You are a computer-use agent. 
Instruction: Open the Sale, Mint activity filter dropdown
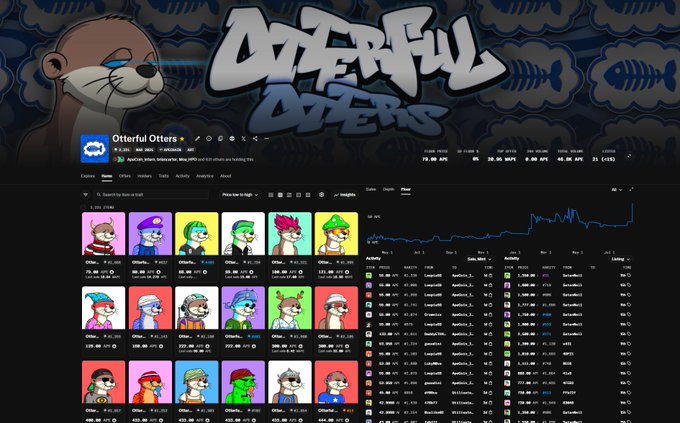coord(479,259)
